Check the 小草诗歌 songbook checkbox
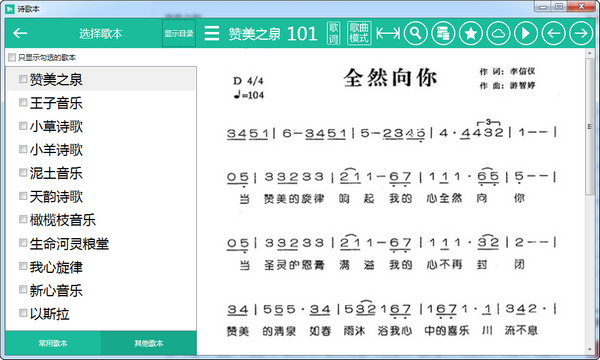The width and height of the screenshot is (600, 360). coord(23,125)
